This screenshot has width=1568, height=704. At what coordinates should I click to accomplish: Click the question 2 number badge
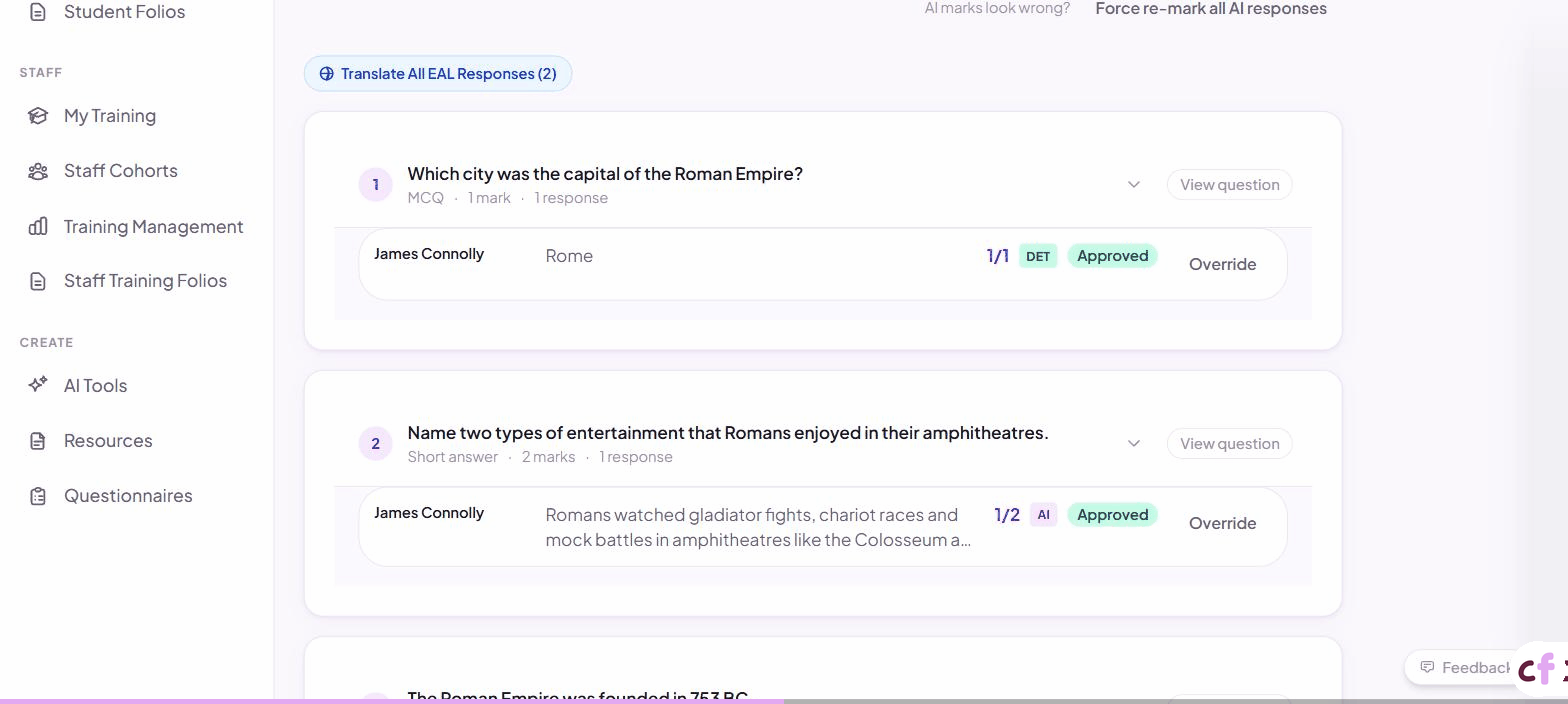(376, 444)
